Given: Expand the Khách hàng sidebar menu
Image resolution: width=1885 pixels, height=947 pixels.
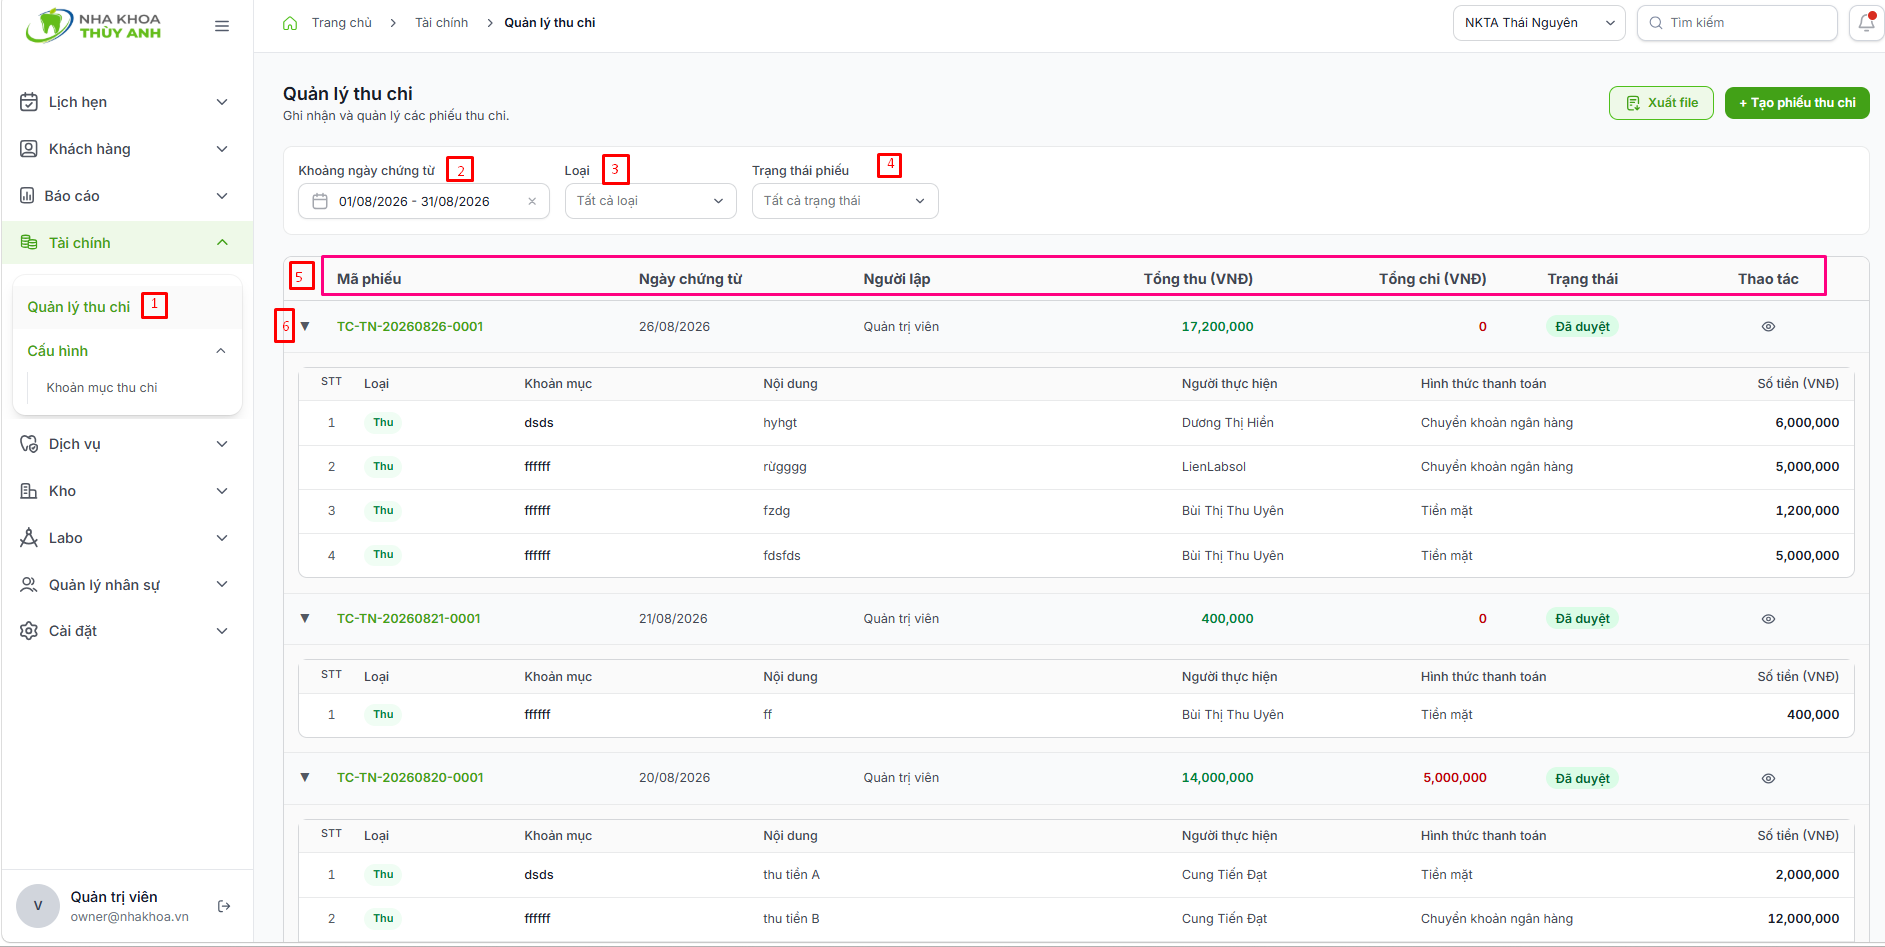Looking at the screenshot, I should coord(126,149).
